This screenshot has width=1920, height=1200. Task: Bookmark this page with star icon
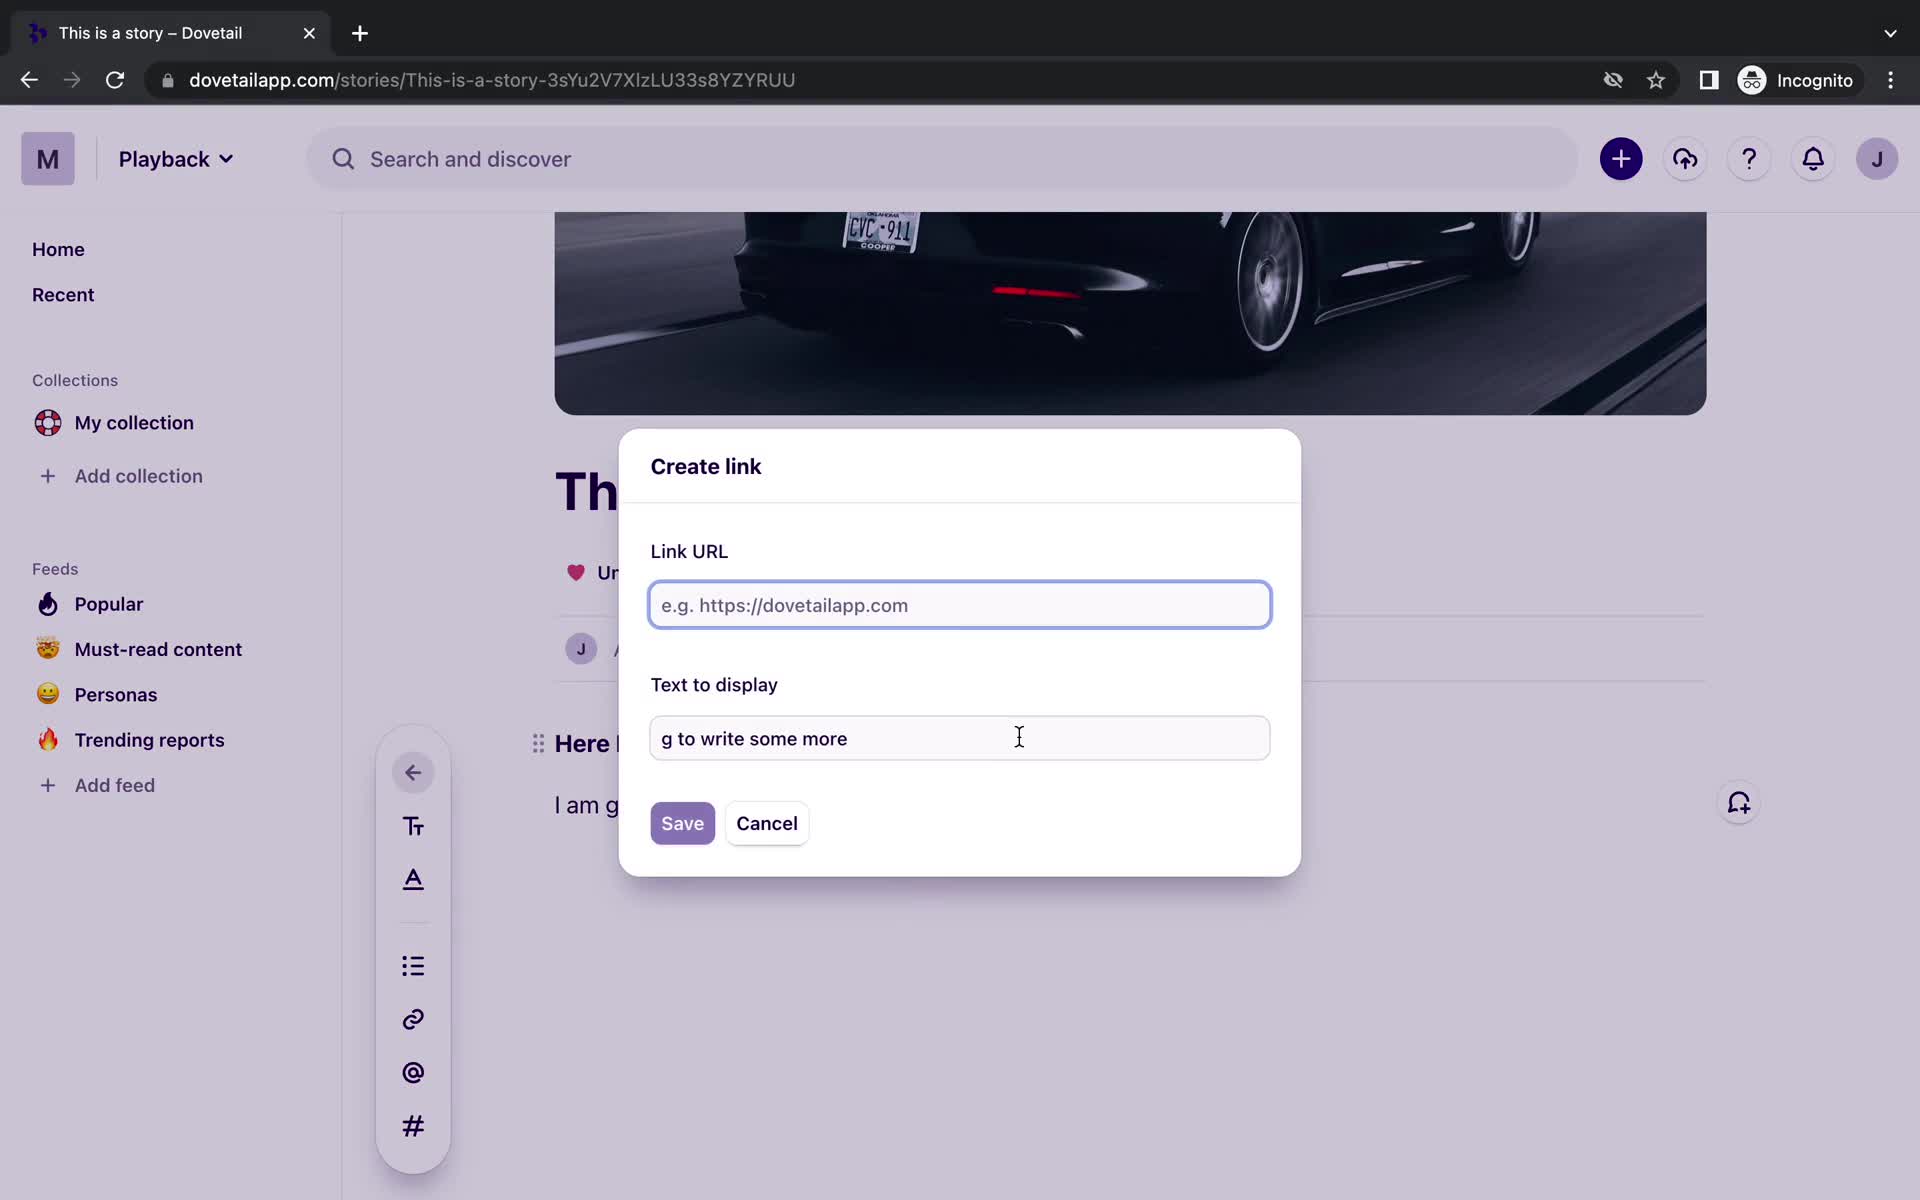point(1656,80)
